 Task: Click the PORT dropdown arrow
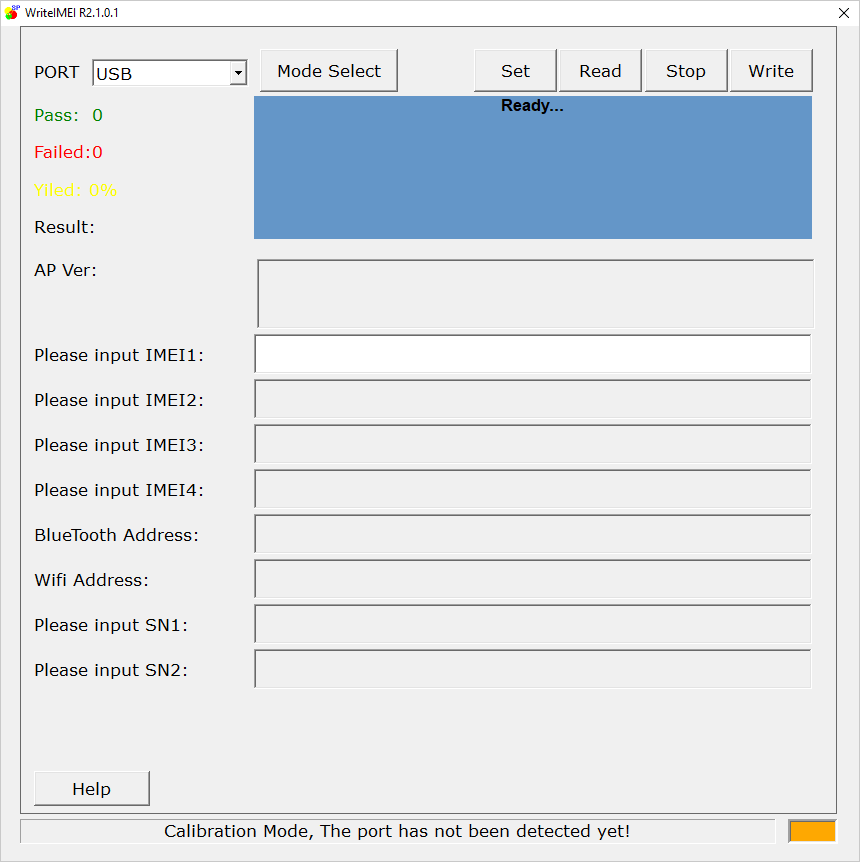coord(238,72)
